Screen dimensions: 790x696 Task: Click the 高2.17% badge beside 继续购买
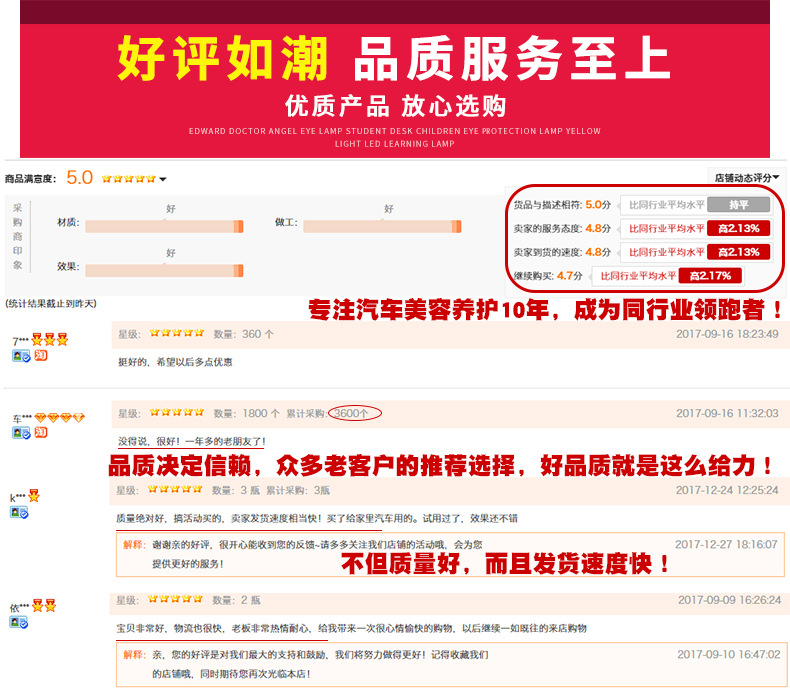click(x=710, y=276)
